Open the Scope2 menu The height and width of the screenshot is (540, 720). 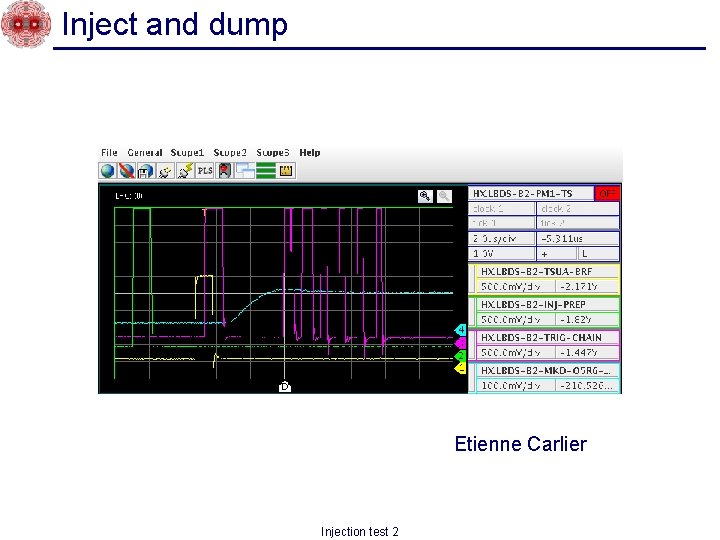[230, 152]
